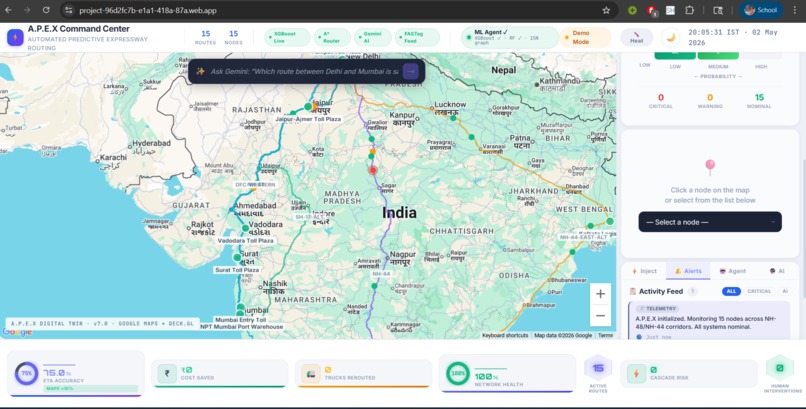Image resolution: width=806 pixels, height=409 pixels.
Task: Click the A* Router status pill
Action: pos(332,38)
